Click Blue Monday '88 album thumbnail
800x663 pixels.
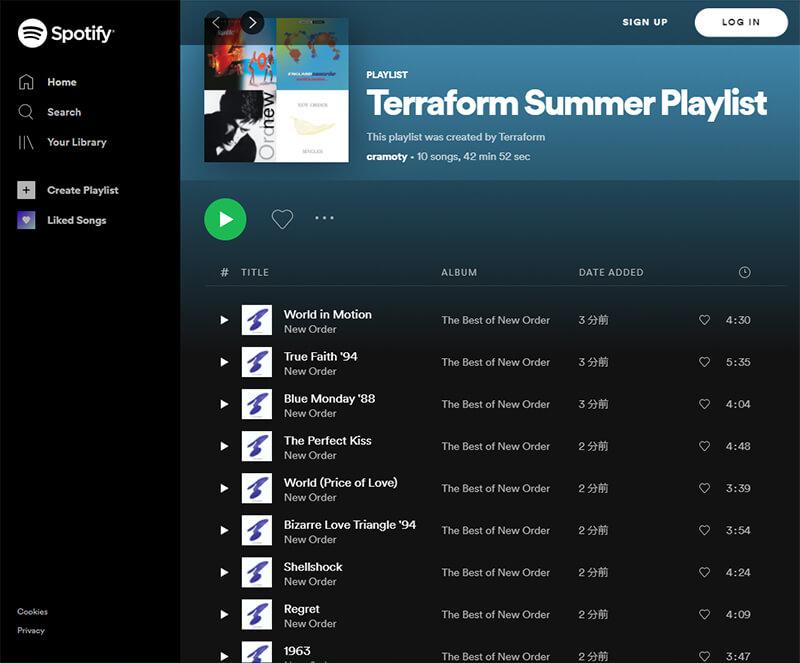point(257,404)
